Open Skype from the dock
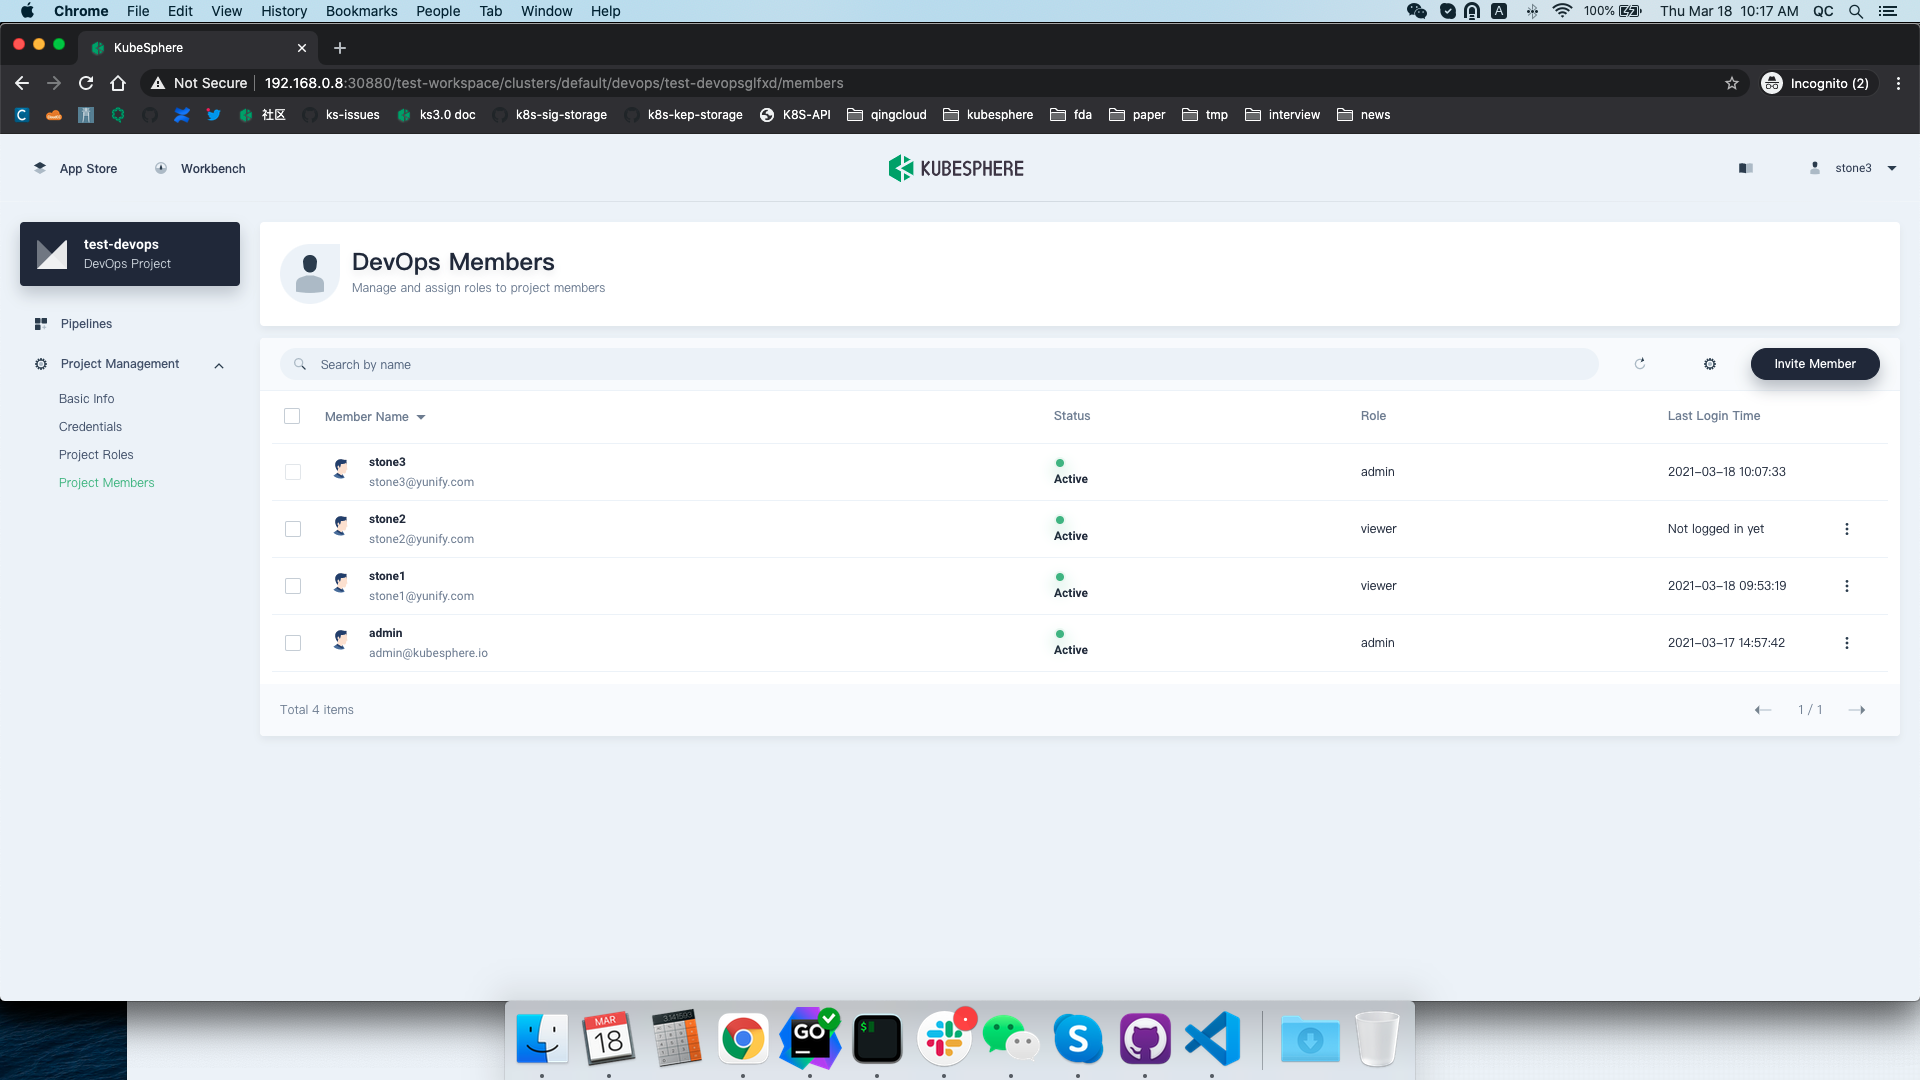Viewport: 1920px width, 1080px height. pyautogui.click(x=1078, y=1039)
